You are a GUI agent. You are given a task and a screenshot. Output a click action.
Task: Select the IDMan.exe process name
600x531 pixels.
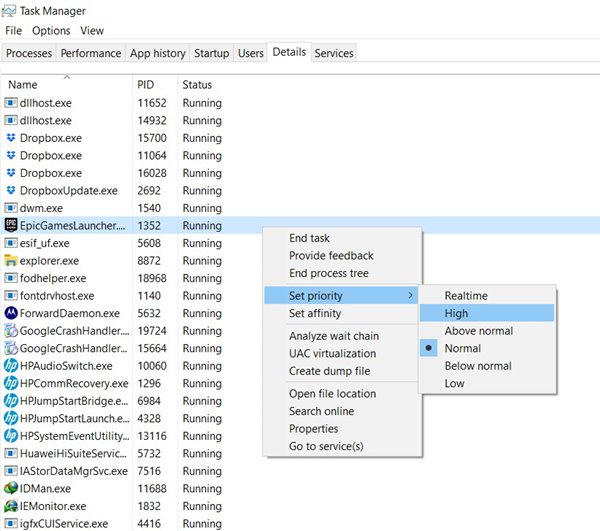[x=45, y=489]
